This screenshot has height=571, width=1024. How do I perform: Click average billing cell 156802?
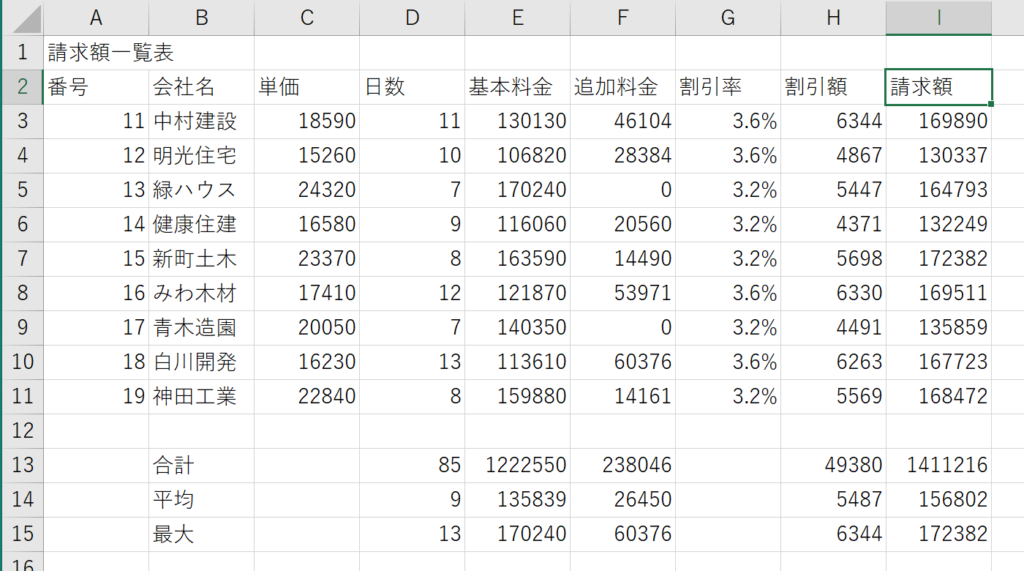(938, 500)
